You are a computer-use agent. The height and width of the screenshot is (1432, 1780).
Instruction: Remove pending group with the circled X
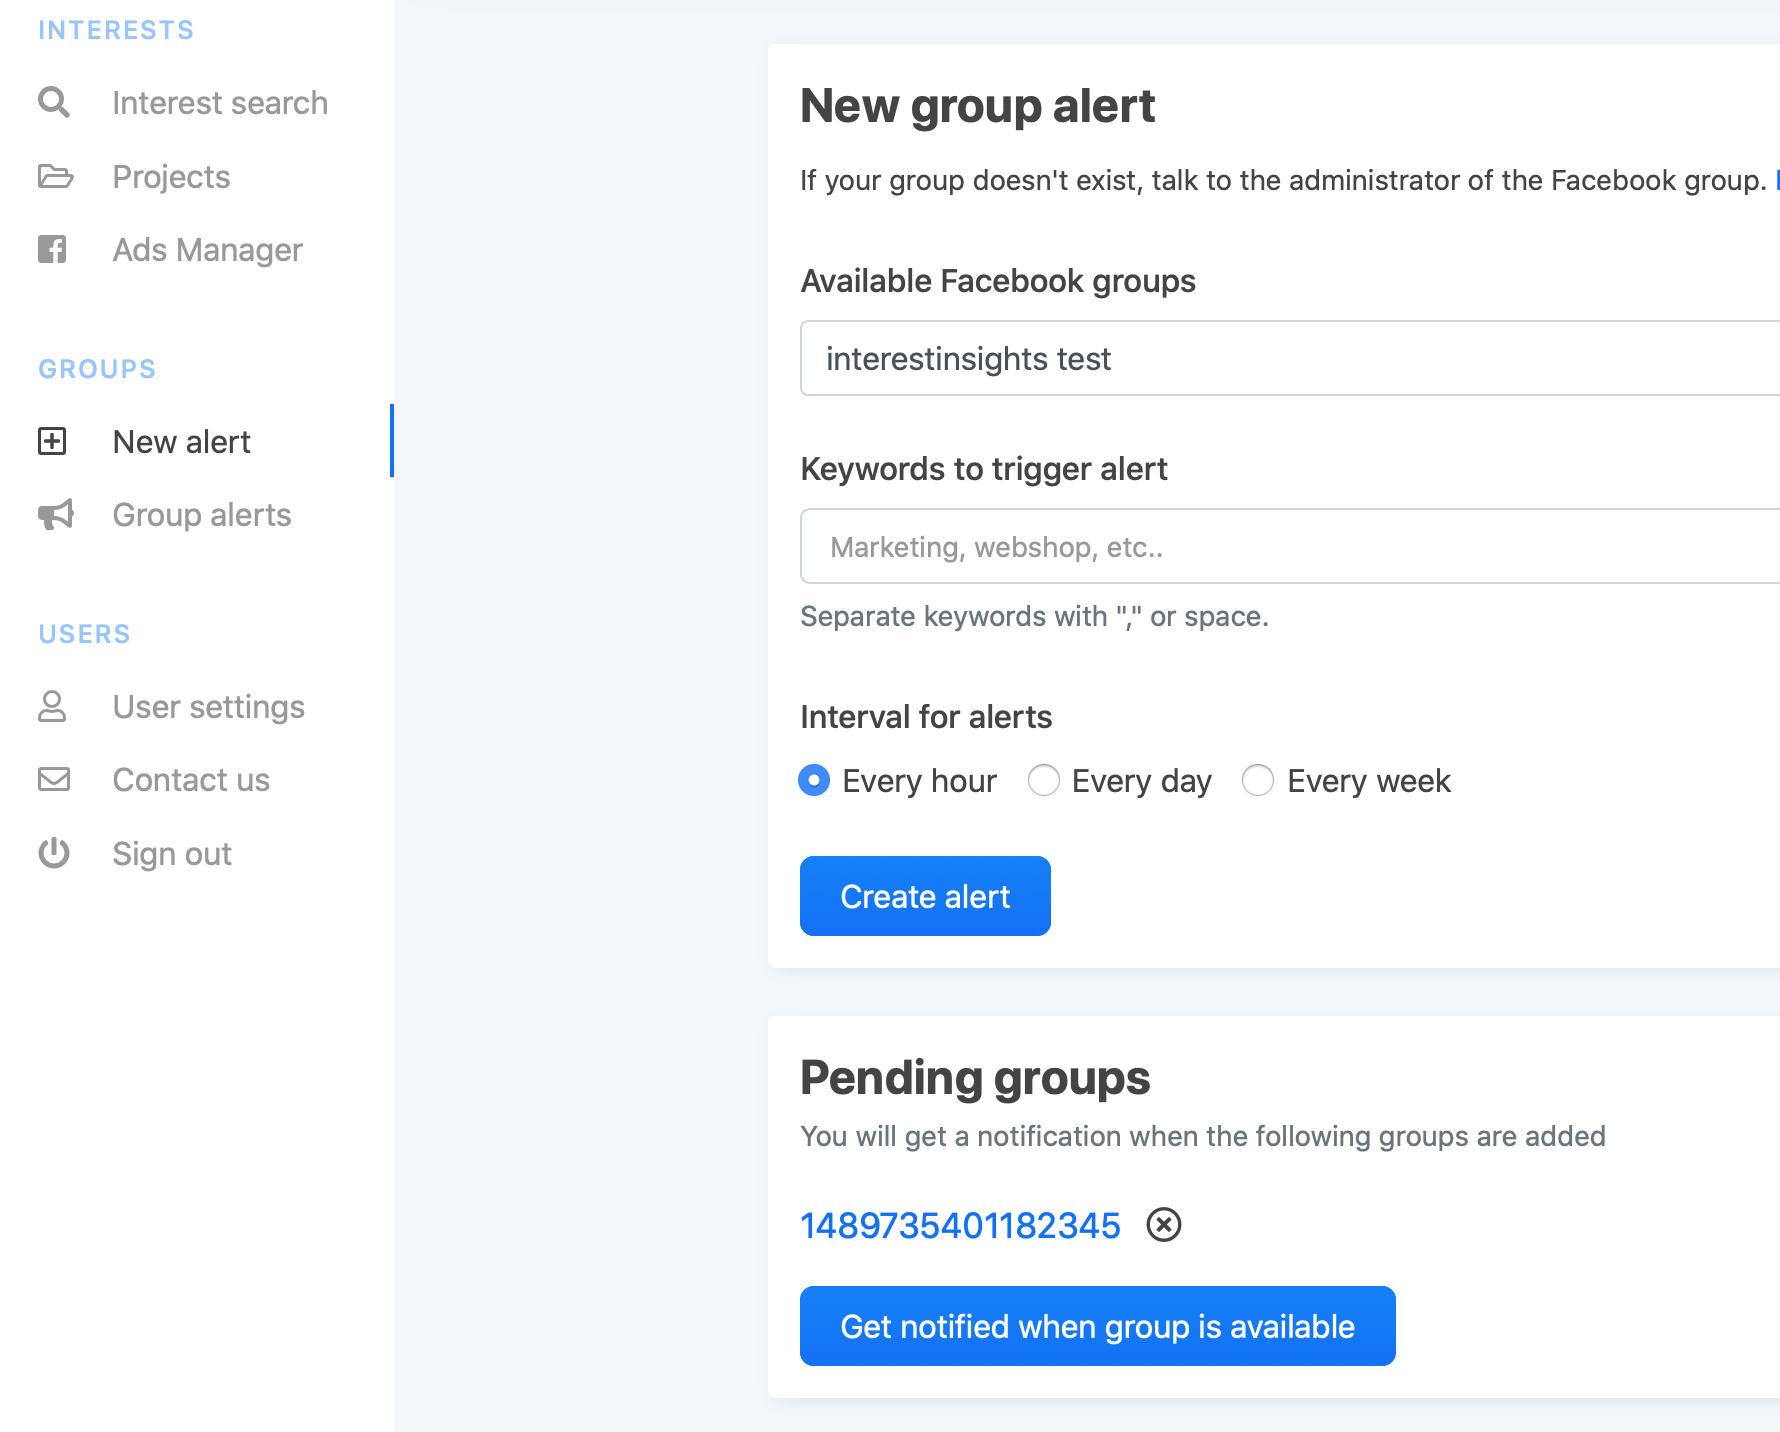coord(1163,1225)
